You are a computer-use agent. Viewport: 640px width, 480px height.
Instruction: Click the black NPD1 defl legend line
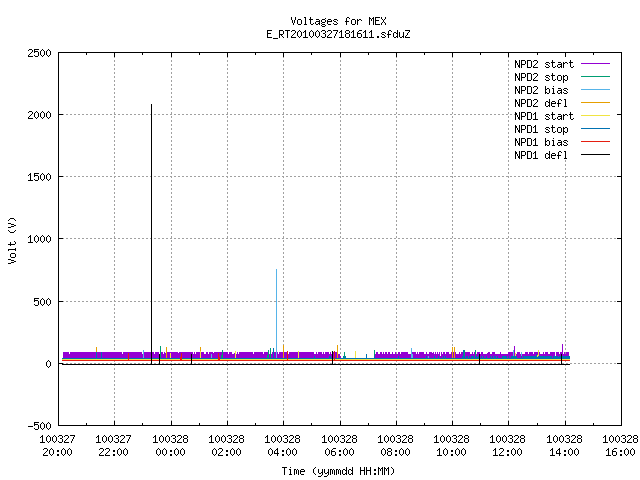[x=595, y=155]
